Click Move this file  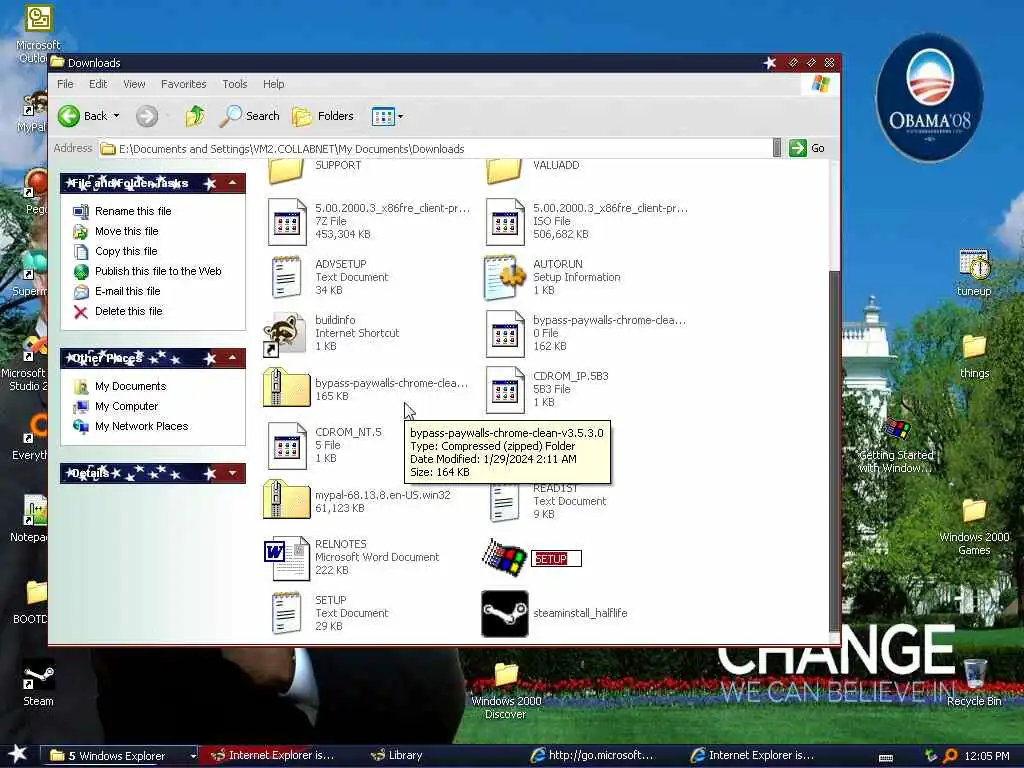(127, 231)
